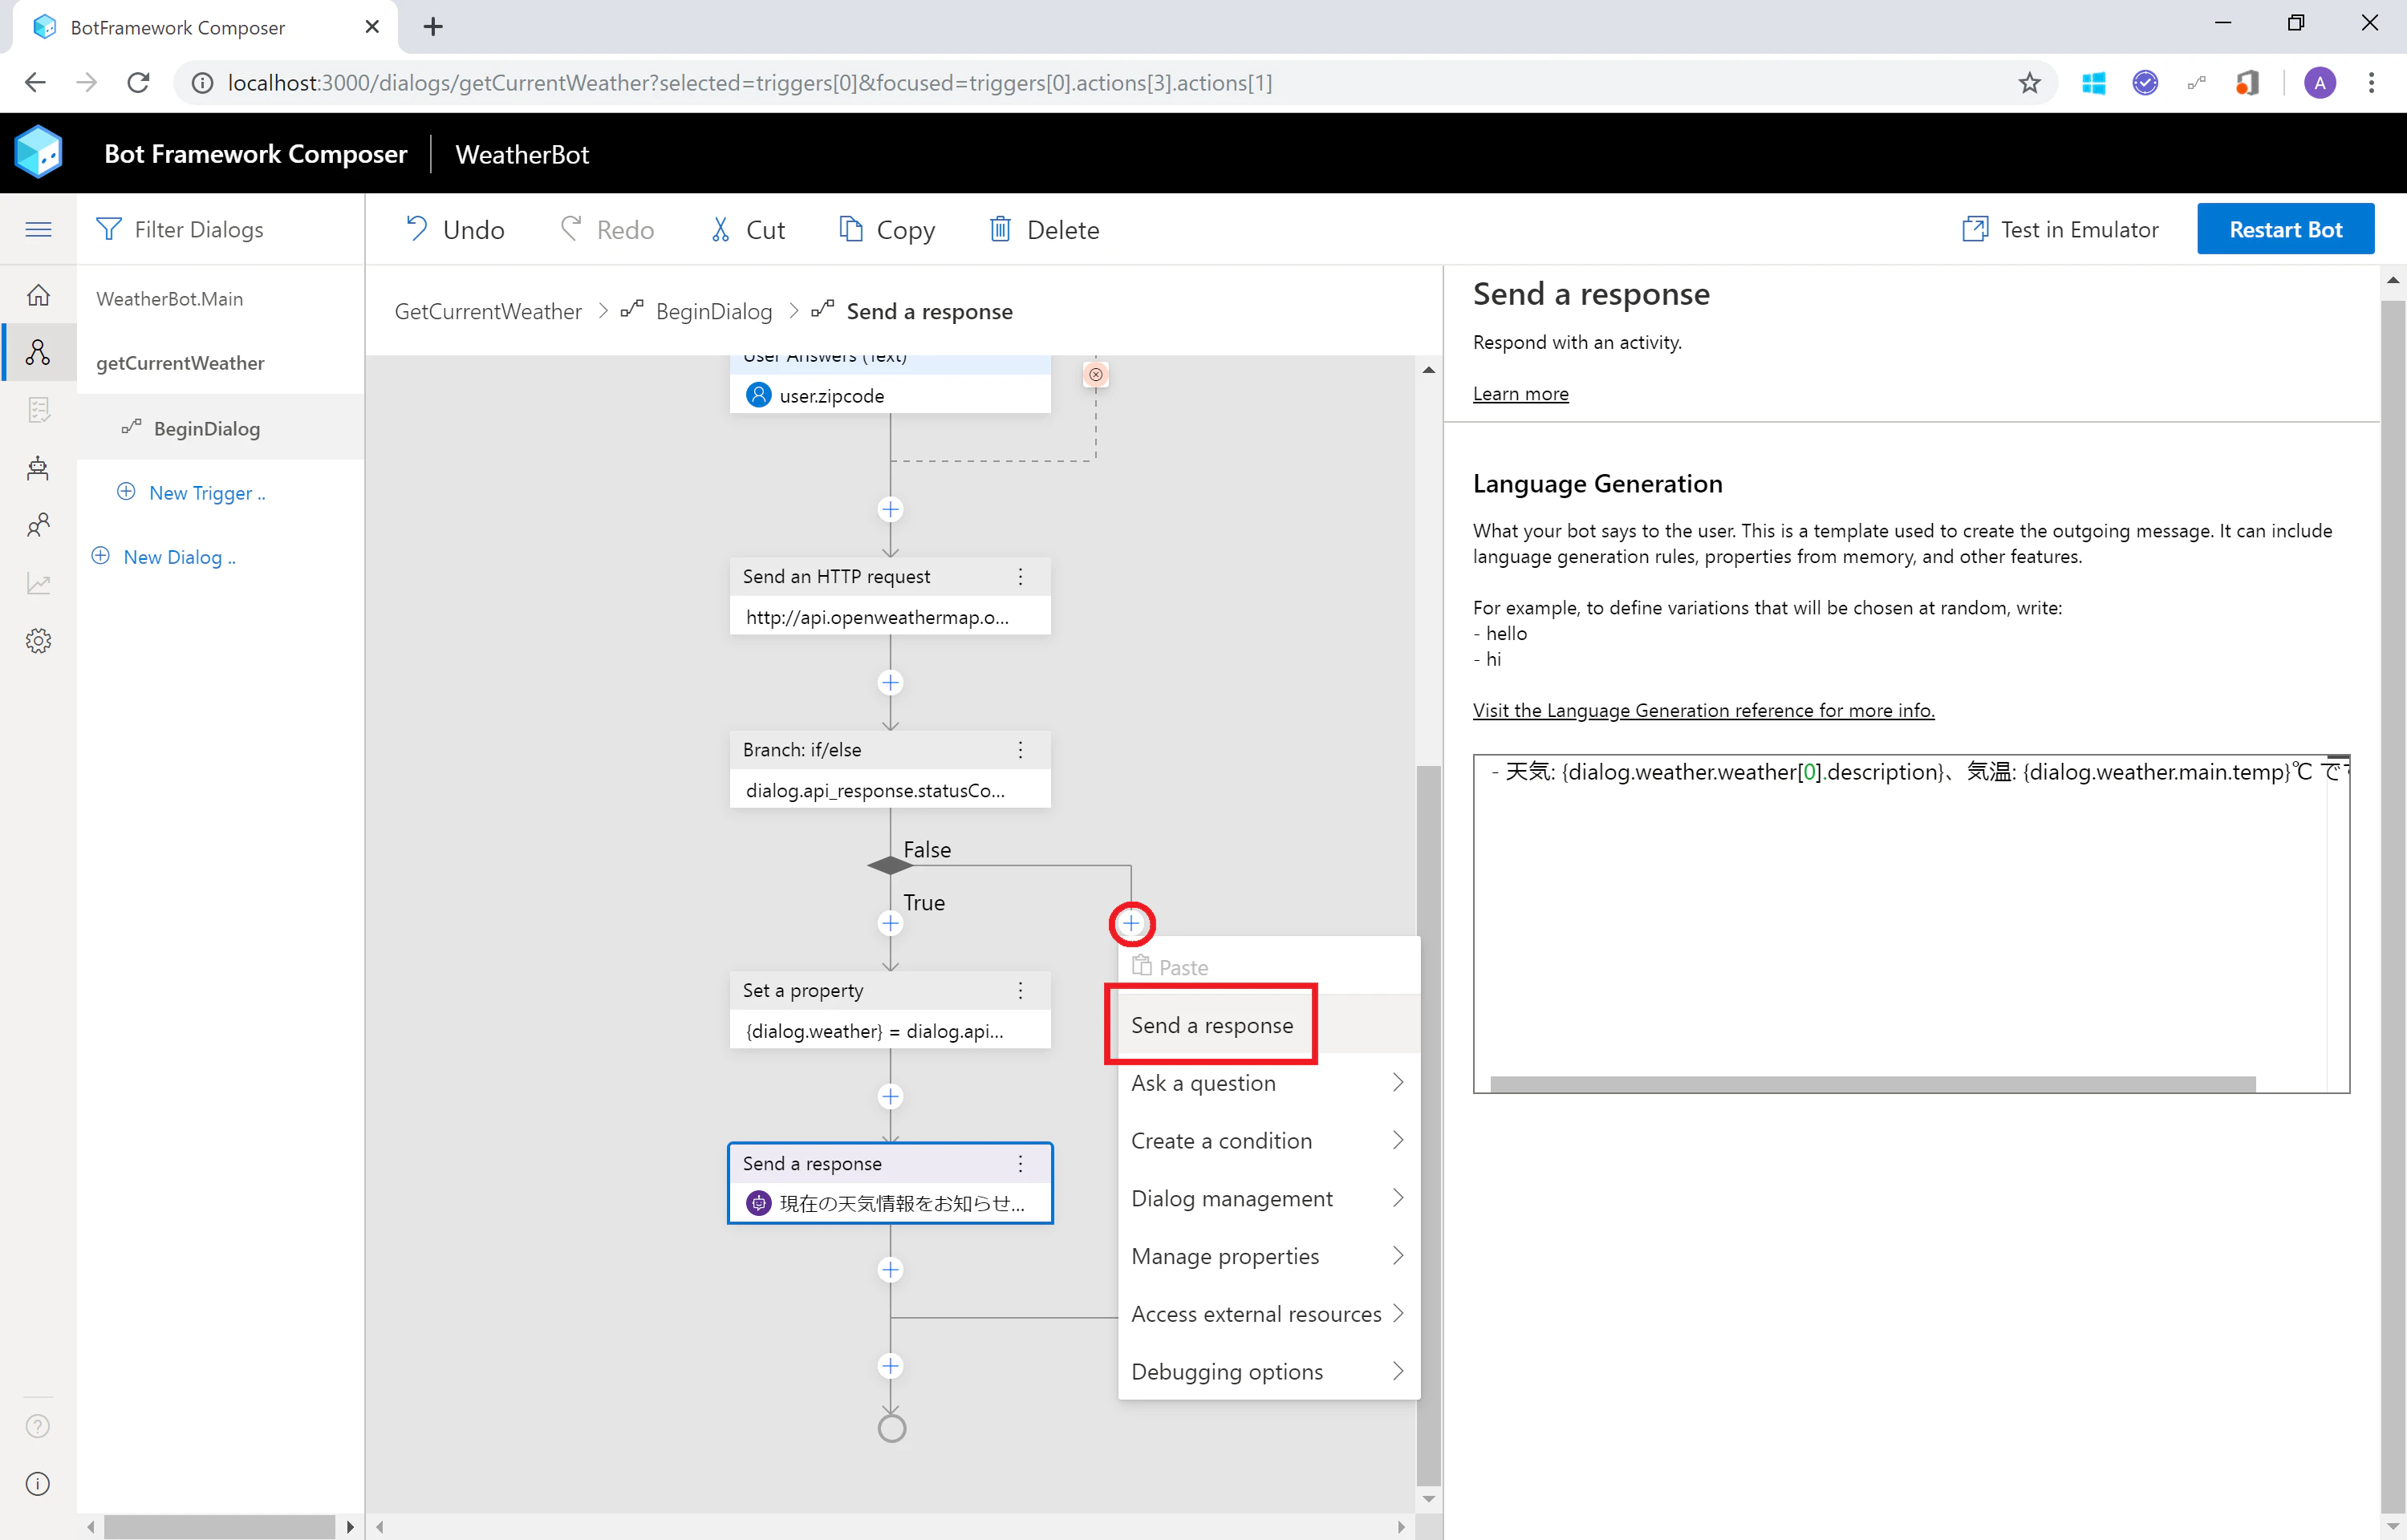Open the info icon in sidebar
The height and width of the screenshot is (1540, 2407).
(38, 1484)
